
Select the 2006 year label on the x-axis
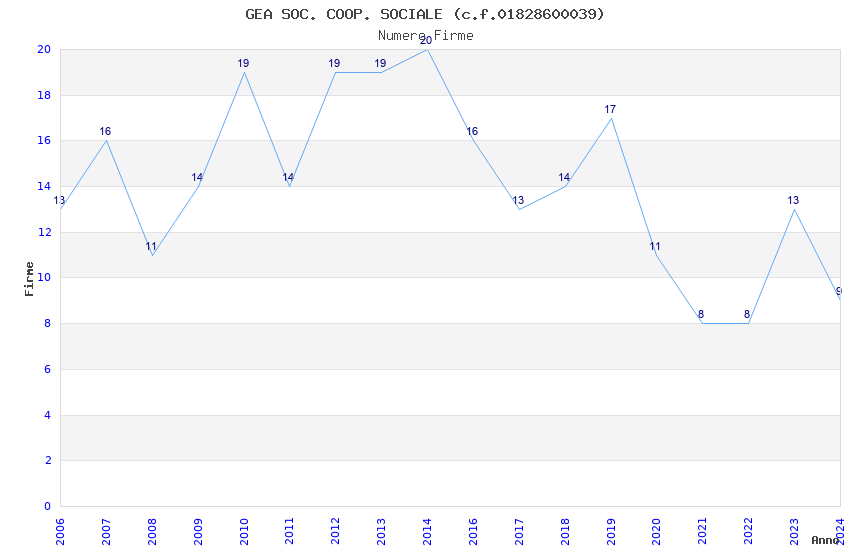[x=60, y=532]
